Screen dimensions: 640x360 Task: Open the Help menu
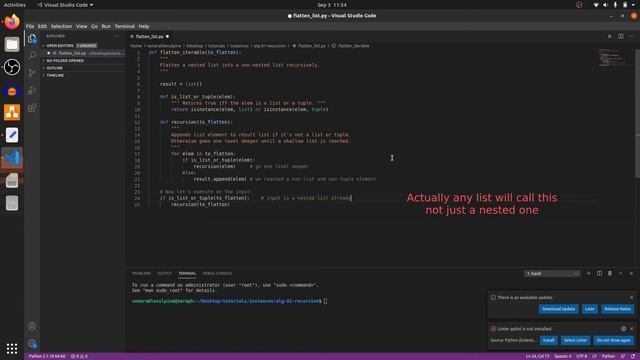pos(144,26)
